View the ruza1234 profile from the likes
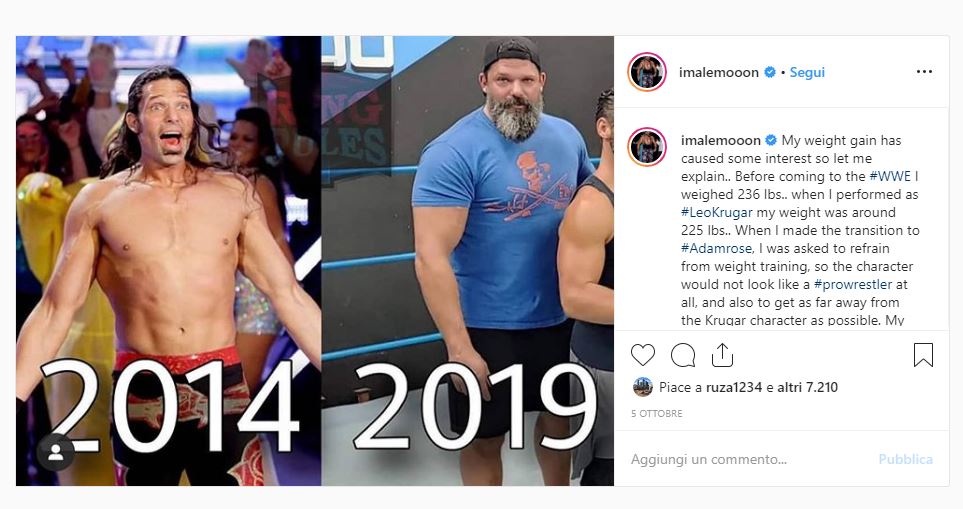Viewport: 963px width, 509px height. tap(733, 387)
